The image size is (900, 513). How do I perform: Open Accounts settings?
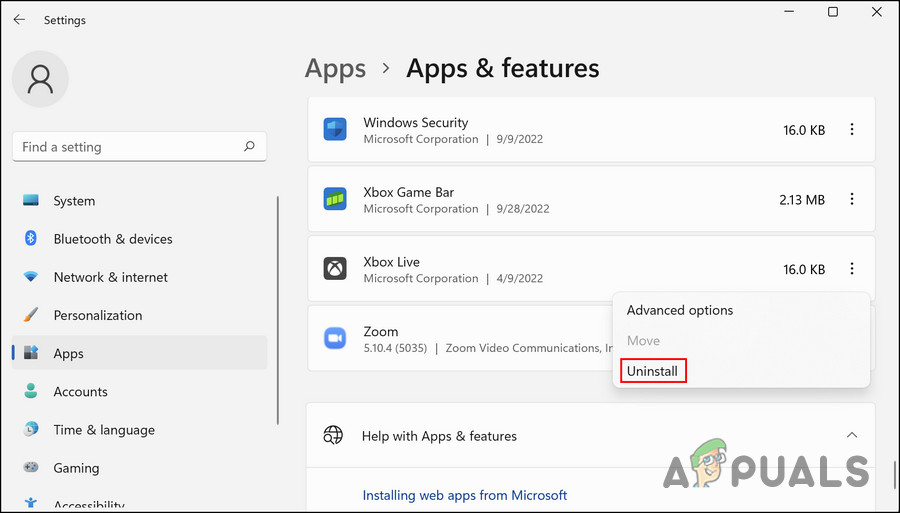[x=139, y=391]
